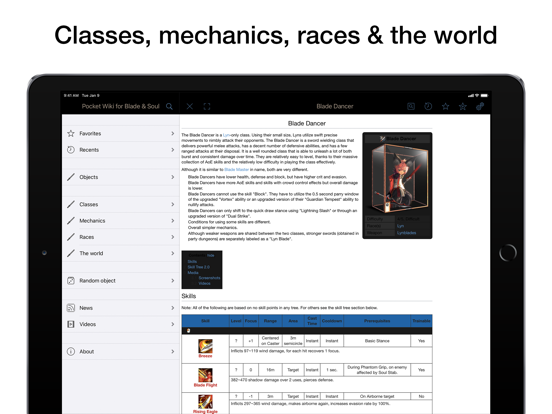Viewport: 552px width, 414px height.
Task: Click the Breeze skill icon in table
Action: pyautogui.click(x=205, y=346)
